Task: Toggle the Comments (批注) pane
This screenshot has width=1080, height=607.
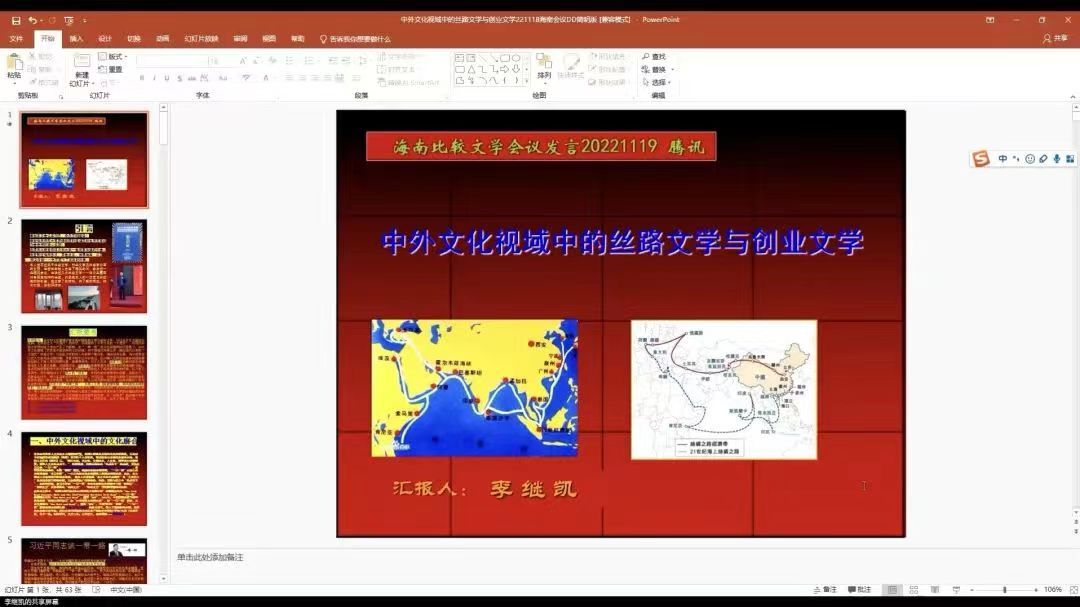Action: coord(859,590)
